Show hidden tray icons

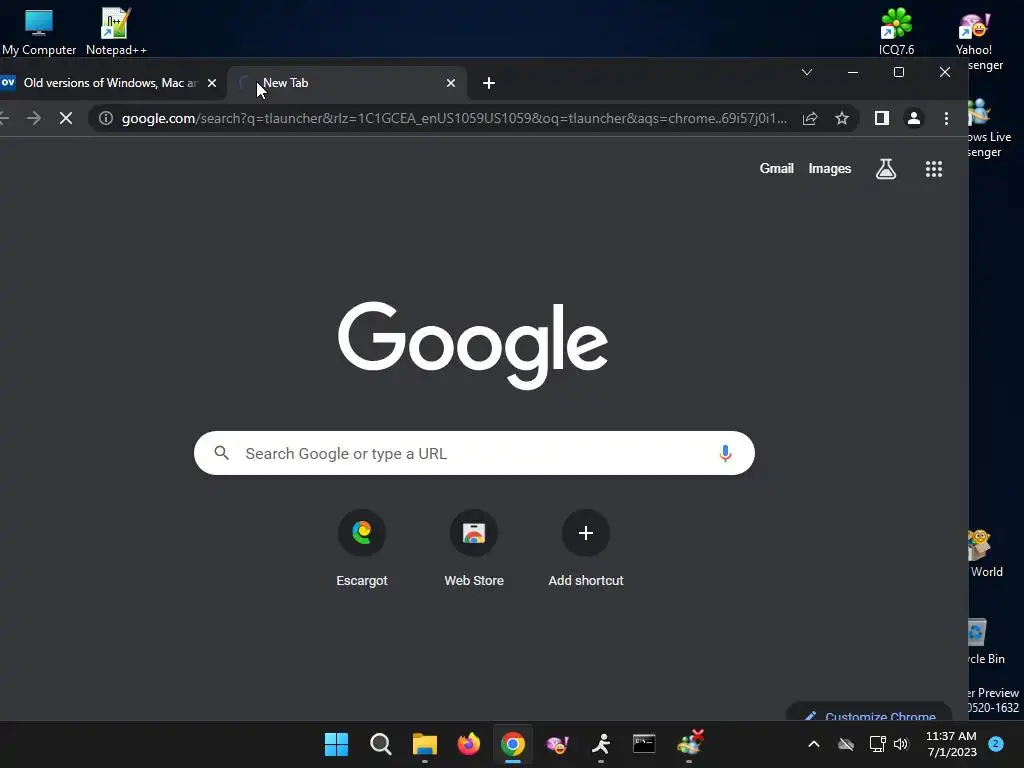[814, 744]
